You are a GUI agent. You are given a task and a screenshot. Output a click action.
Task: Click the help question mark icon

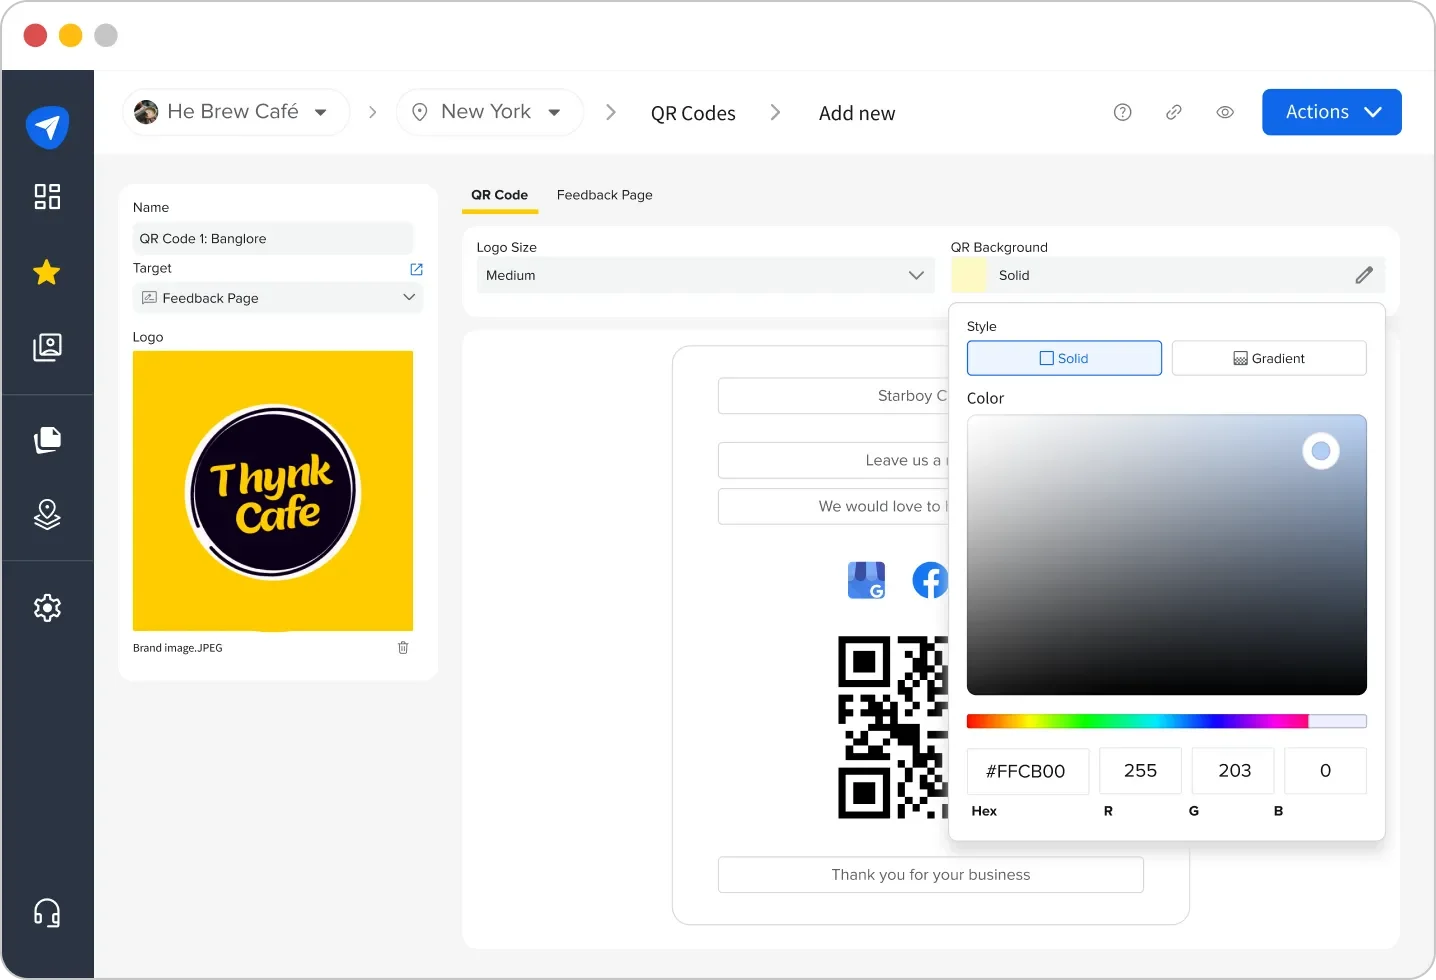1122,112
